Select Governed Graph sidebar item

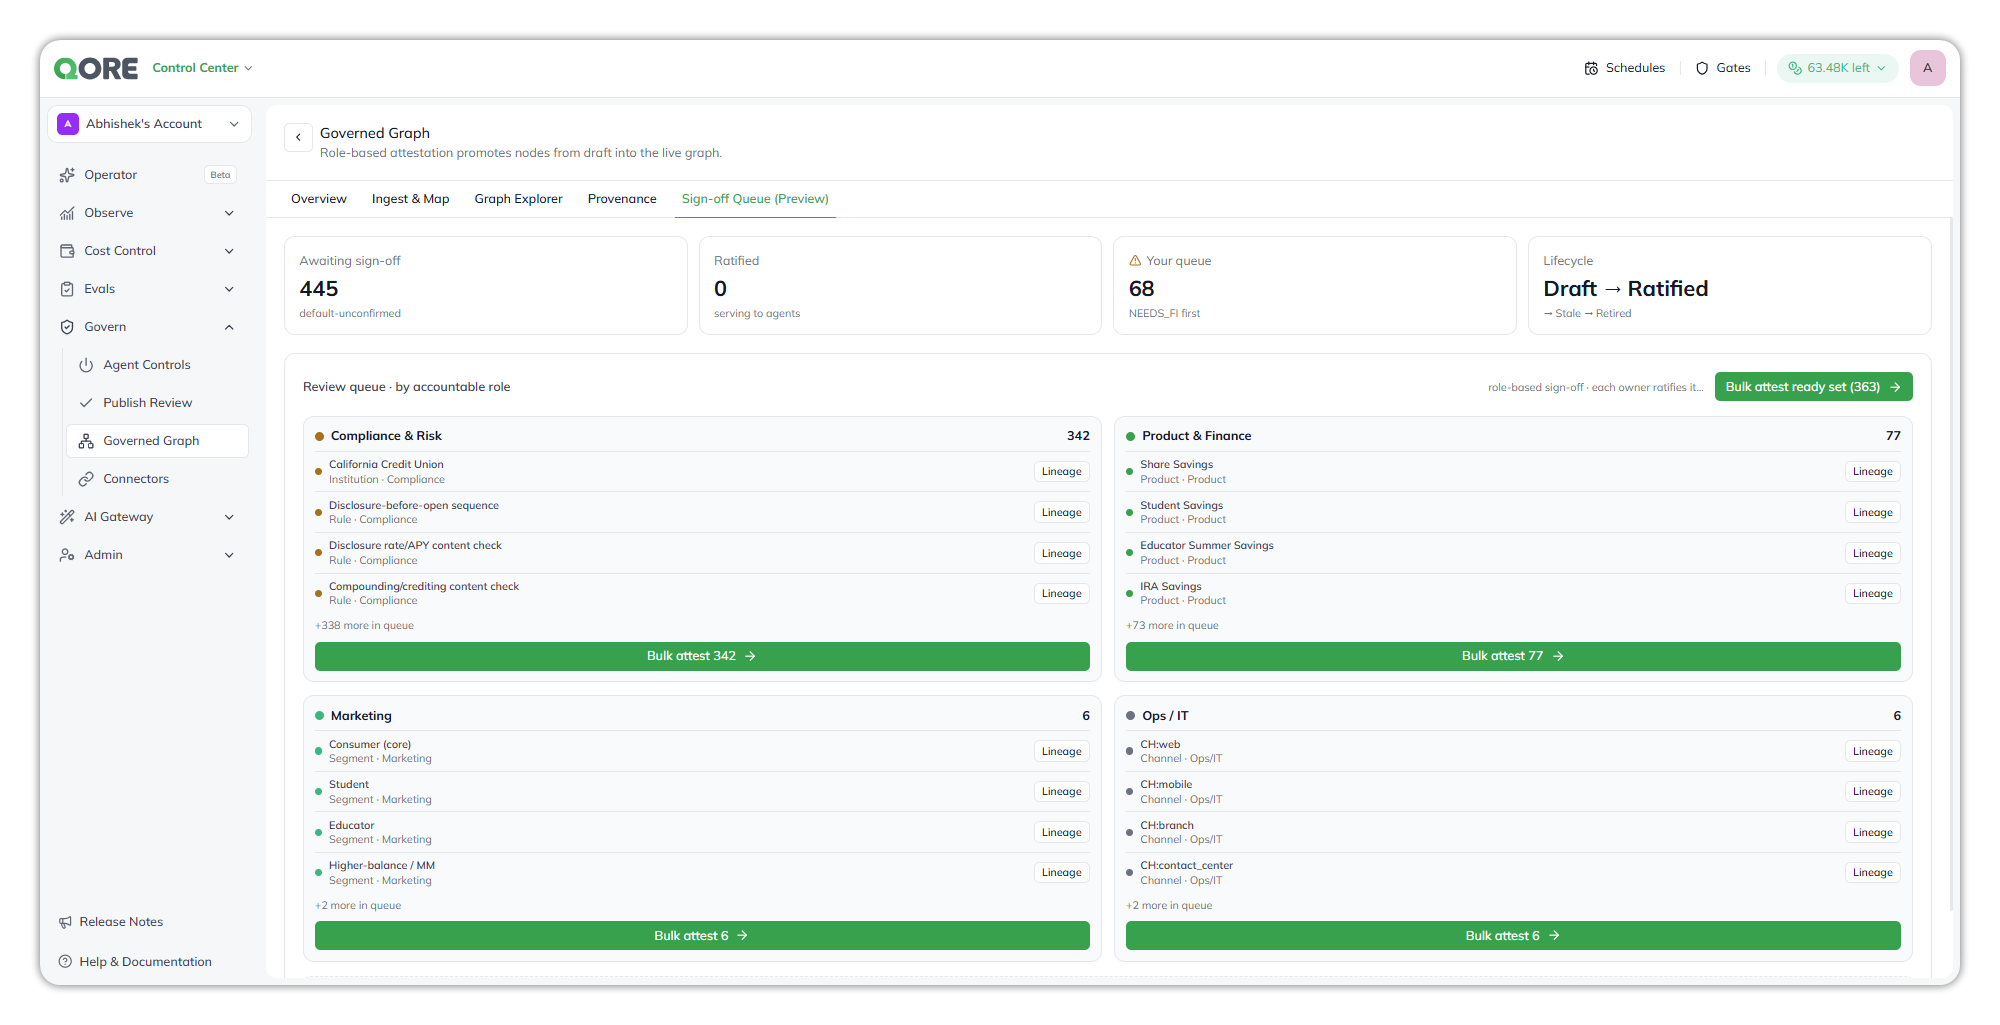(157, 441)
